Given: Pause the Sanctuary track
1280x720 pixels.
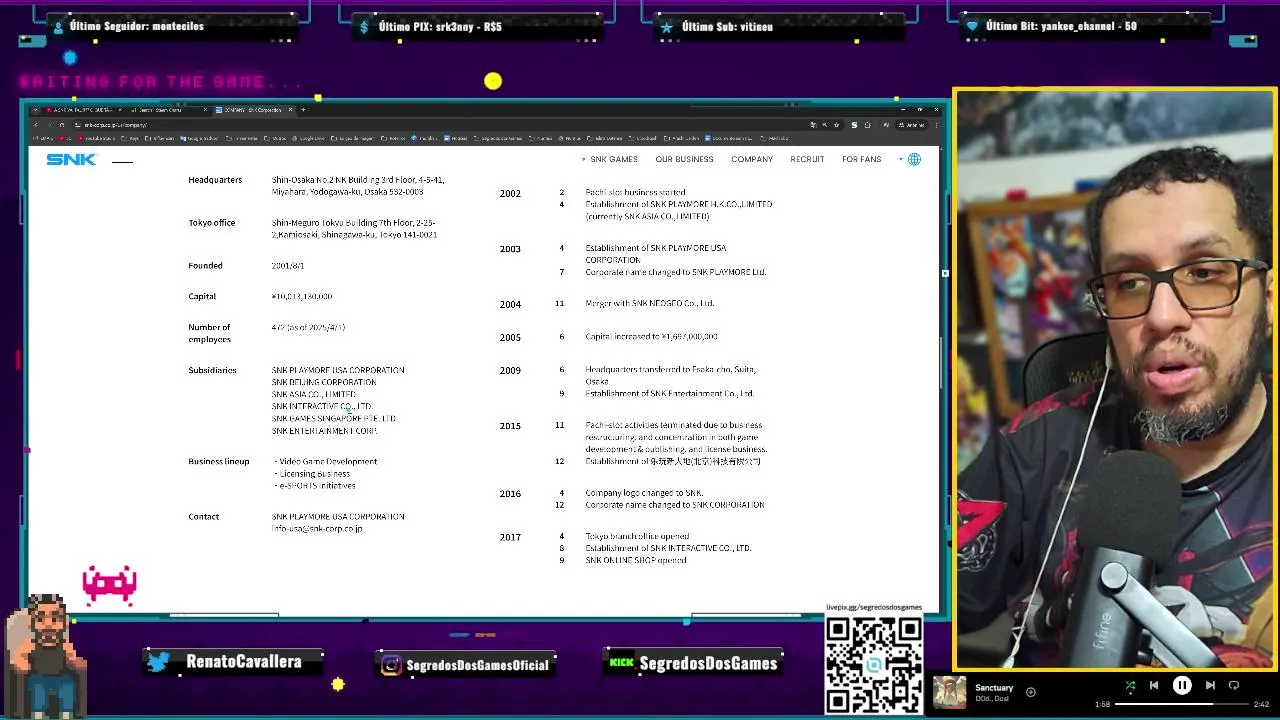Looking at the screenshot, I should coord(1182,685).
